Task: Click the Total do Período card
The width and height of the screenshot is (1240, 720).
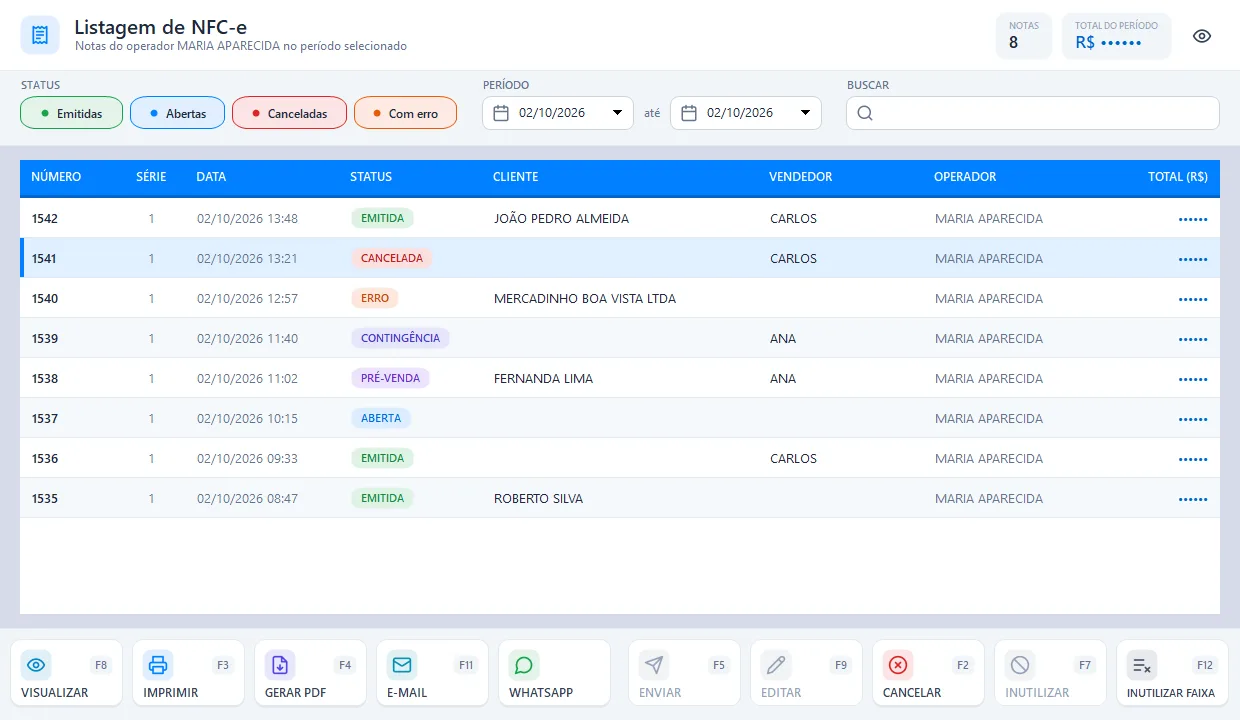Action: pos(1116,36)
